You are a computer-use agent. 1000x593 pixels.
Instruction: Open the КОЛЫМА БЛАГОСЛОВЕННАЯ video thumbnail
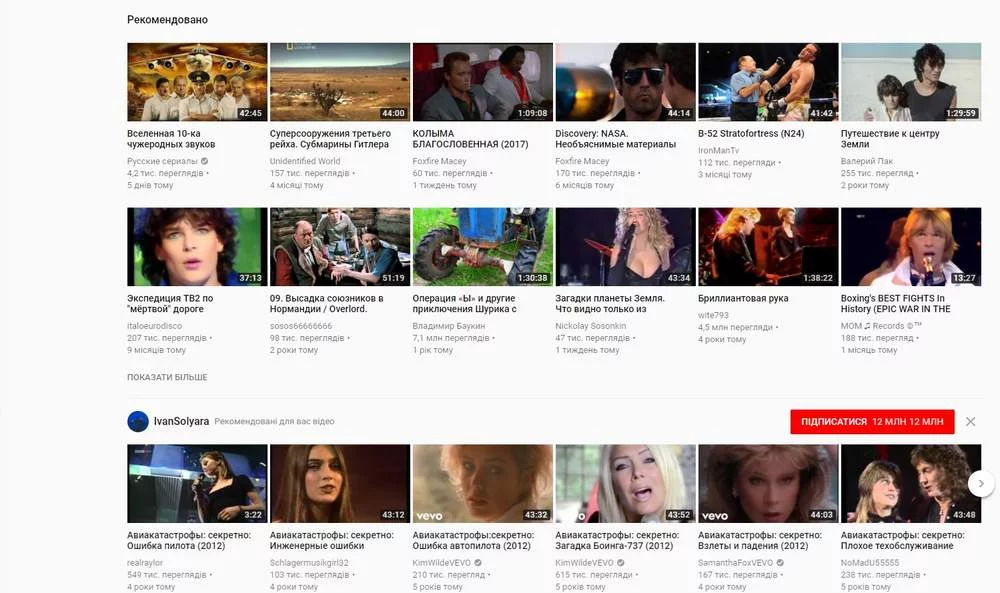(483, 82)
